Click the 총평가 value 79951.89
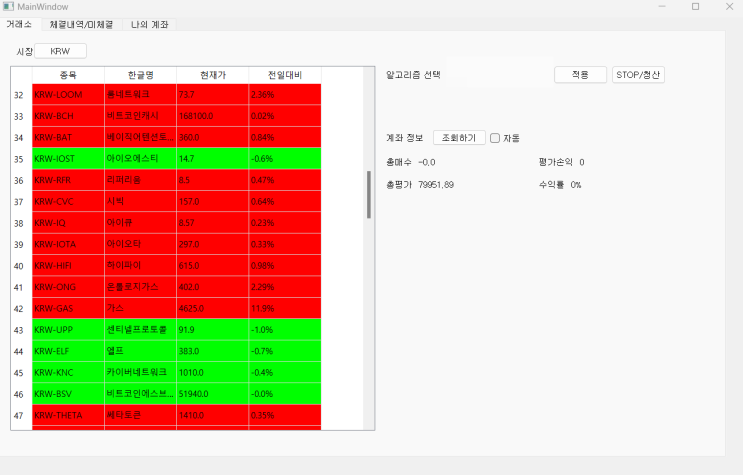The image size is (743, 475). pyautogui.click(x=436, y=184)
